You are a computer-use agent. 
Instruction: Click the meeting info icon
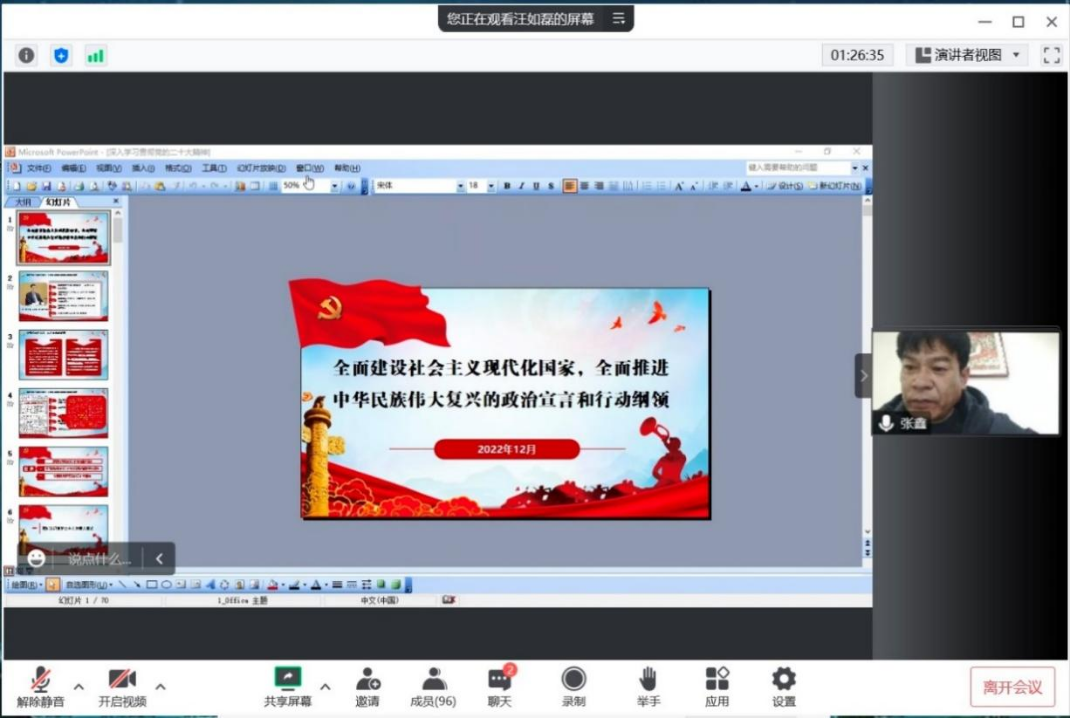27,55
